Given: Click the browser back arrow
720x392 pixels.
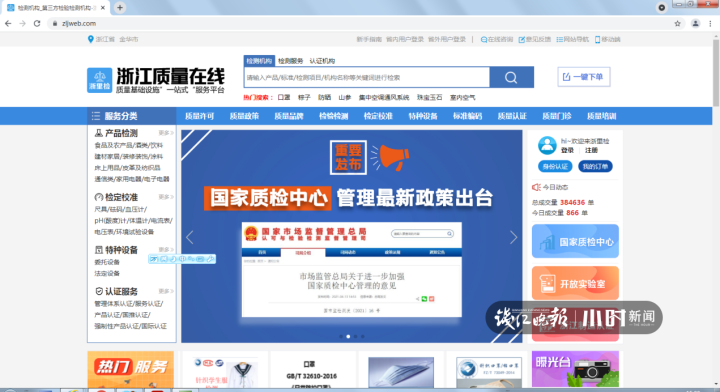Looking at the screenshot, I should click(x=8, y=23).
